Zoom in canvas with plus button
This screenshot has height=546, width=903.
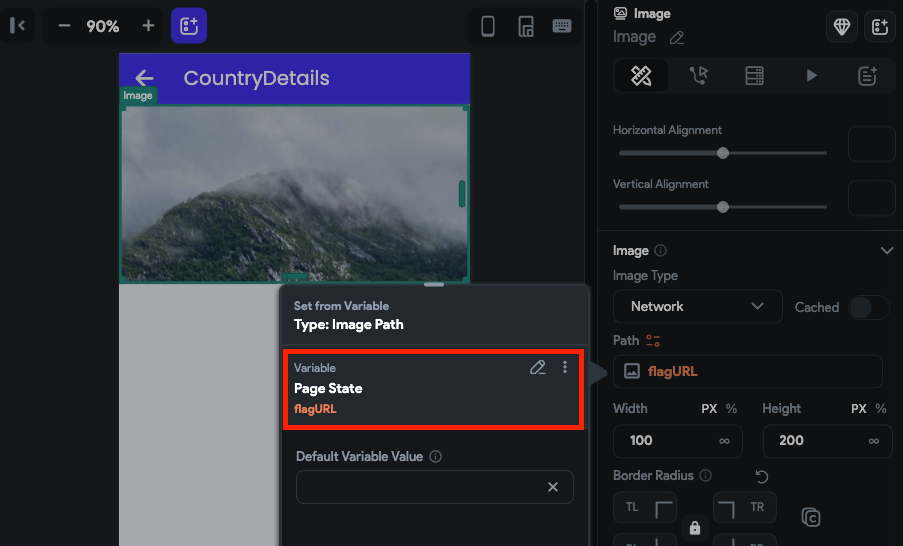click(x=148, y=26)
